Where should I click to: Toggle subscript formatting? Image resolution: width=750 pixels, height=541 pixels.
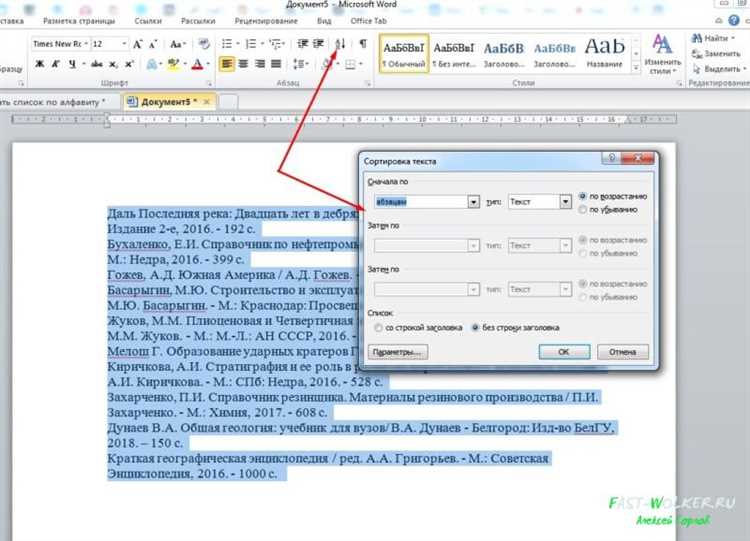pos(113,64)
